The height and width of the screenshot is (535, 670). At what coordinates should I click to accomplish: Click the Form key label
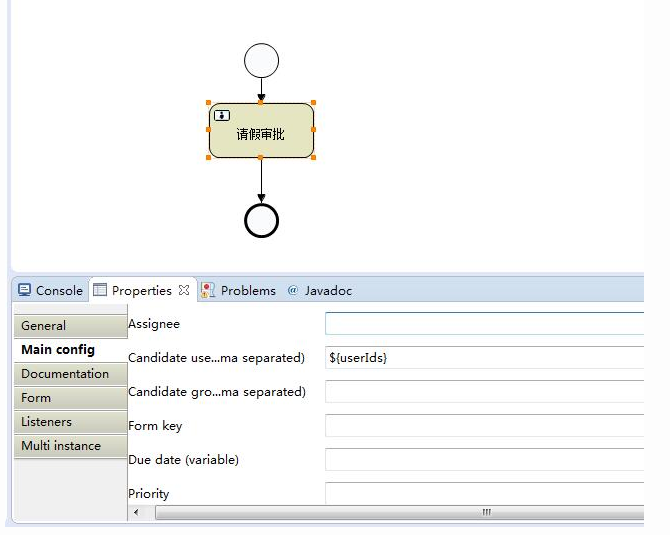click(x=155, y=426)
